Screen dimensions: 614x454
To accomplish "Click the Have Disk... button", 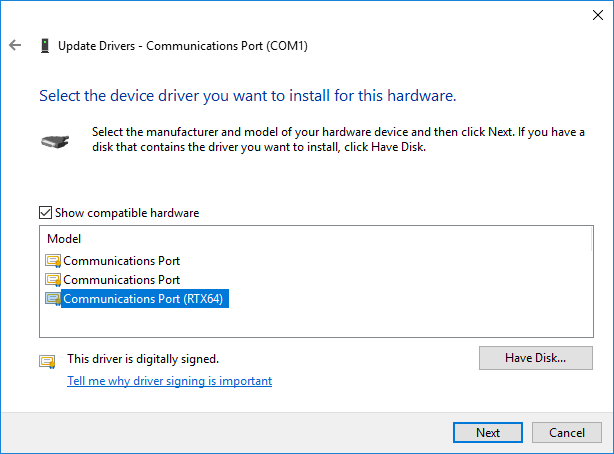I will pos(536,358).
